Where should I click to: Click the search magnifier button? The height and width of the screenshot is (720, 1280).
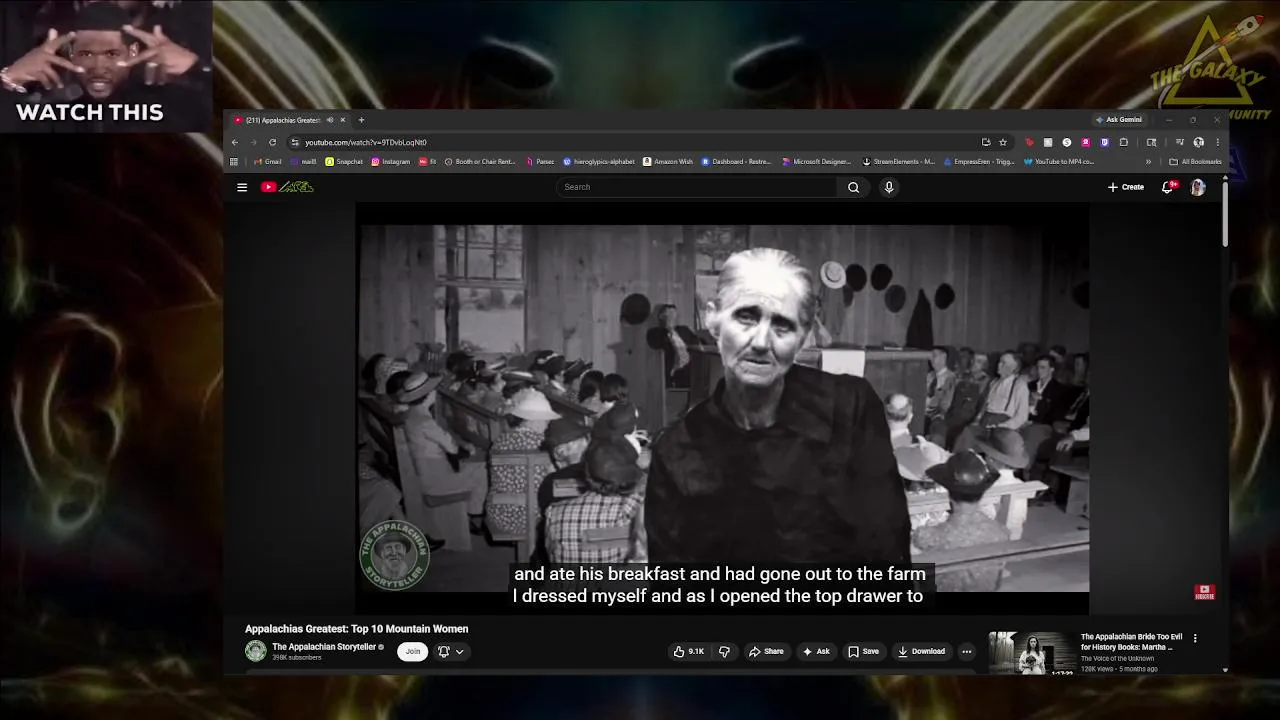point(853,187)
